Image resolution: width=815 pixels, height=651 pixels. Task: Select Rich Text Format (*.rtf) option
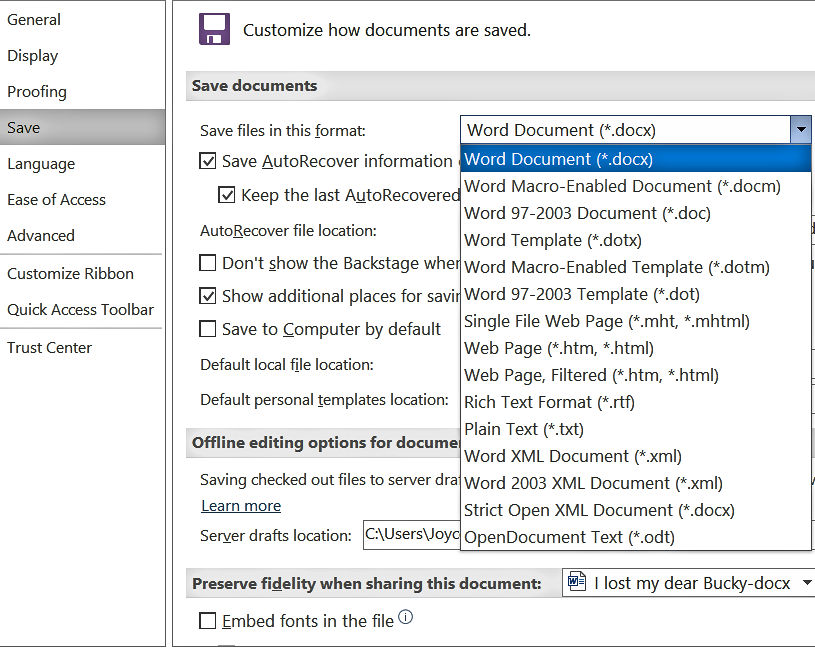[x=549, y=402]
